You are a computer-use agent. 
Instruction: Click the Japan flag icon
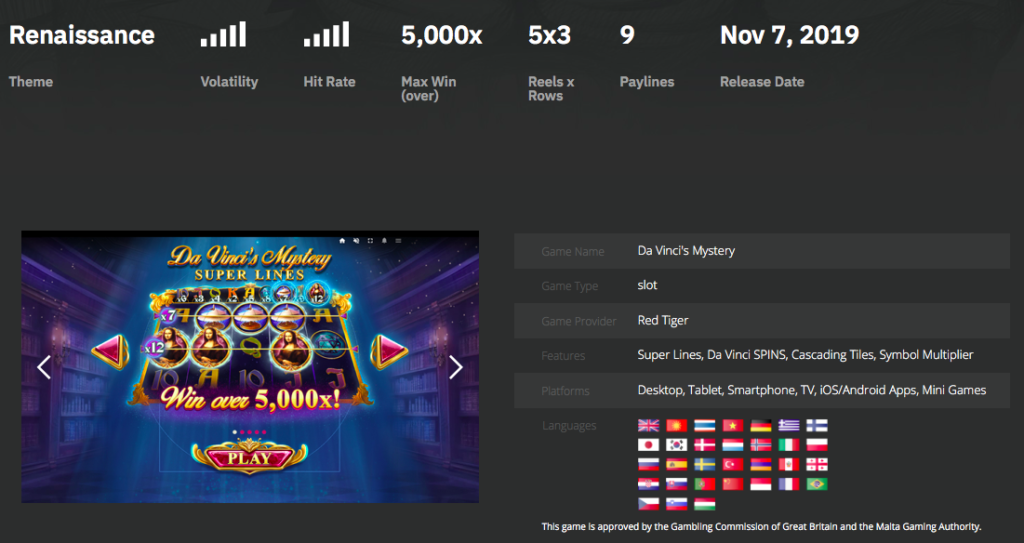pos(648,445)
